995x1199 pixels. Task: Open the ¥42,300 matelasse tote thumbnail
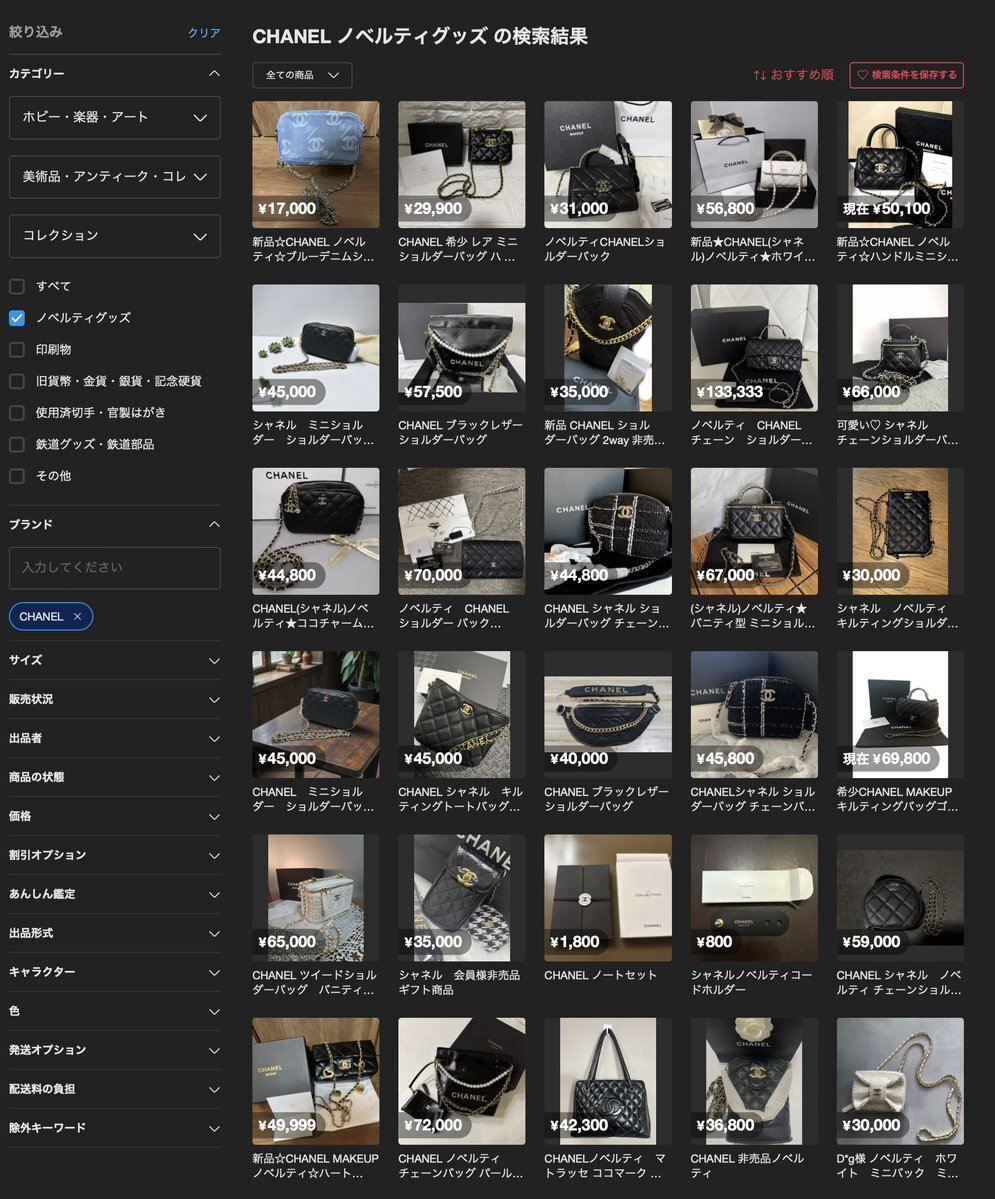608,1081
